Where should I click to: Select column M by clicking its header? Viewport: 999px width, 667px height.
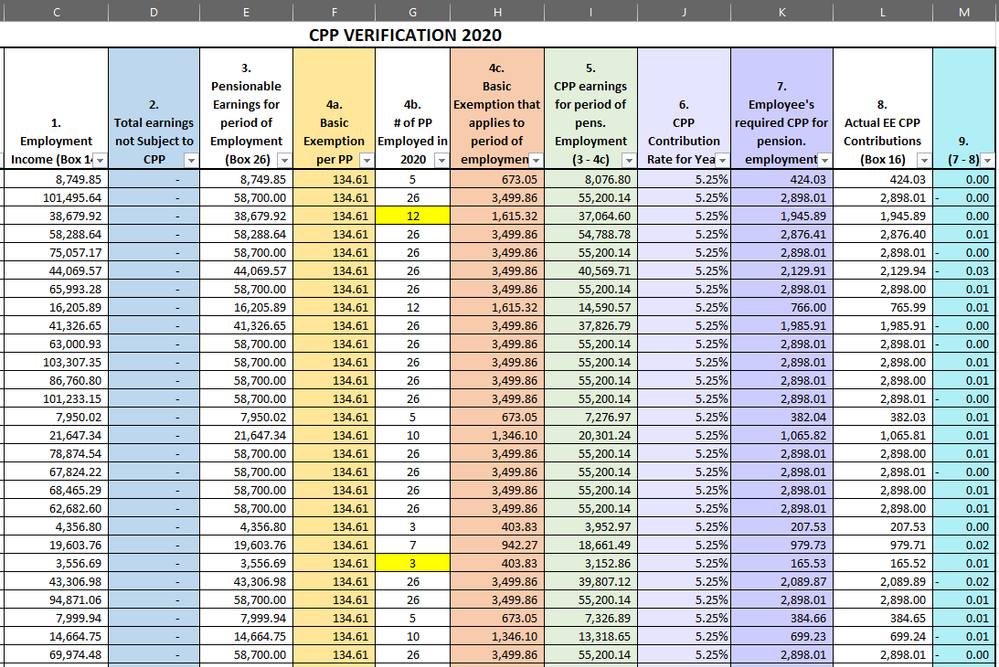tap(964, 12)
